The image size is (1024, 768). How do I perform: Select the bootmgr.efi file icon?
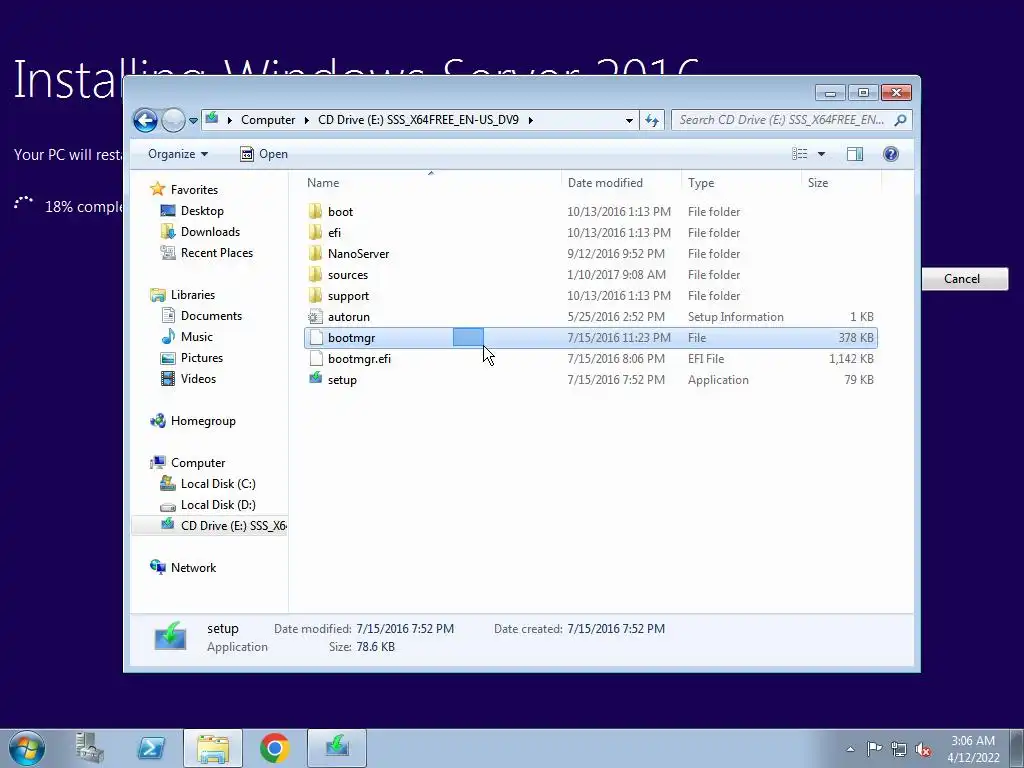pos(315,359)
